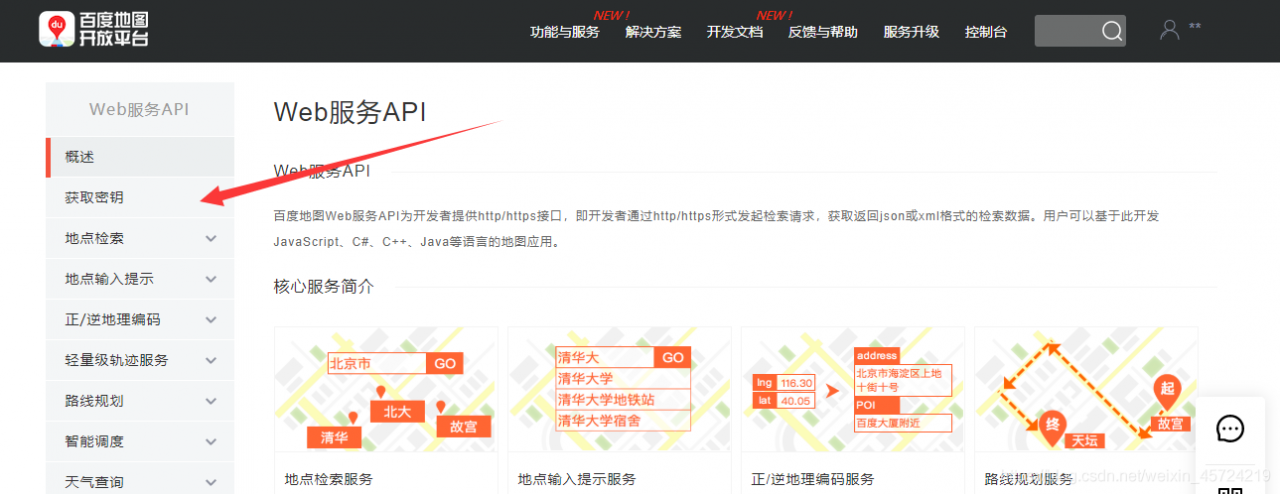The height and width of the screenshot is (494, 1280).
Task: Open the user account avatar icon
Action: point(1169,30)
